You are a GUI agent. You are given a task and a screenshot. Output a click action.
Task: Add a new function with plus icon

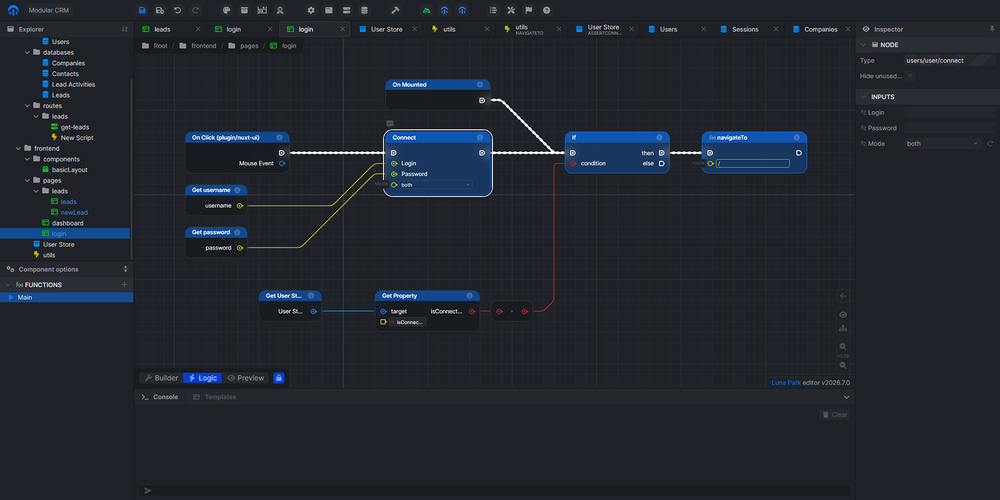pyautogui.click(x=124, y=284)
